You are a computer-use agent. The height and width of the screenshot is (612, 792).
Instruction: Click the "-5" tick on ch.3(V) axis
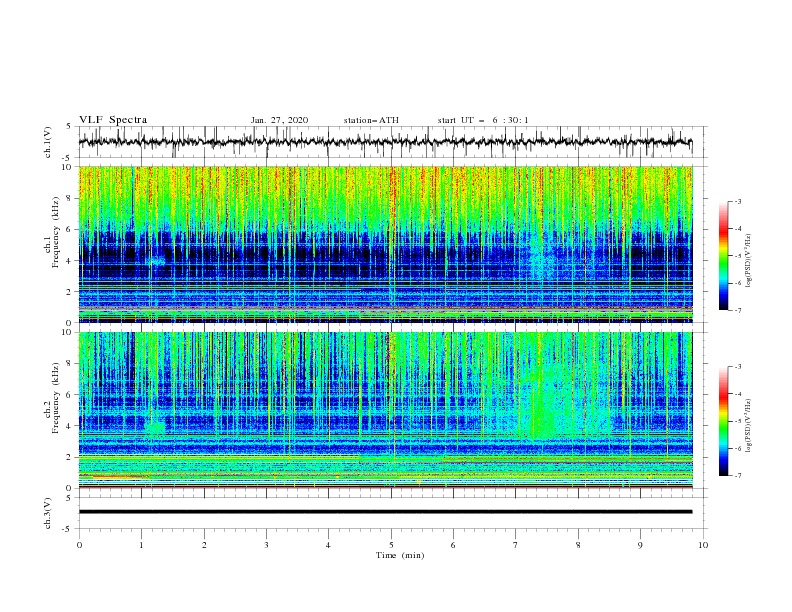click(x=68, y=529)
